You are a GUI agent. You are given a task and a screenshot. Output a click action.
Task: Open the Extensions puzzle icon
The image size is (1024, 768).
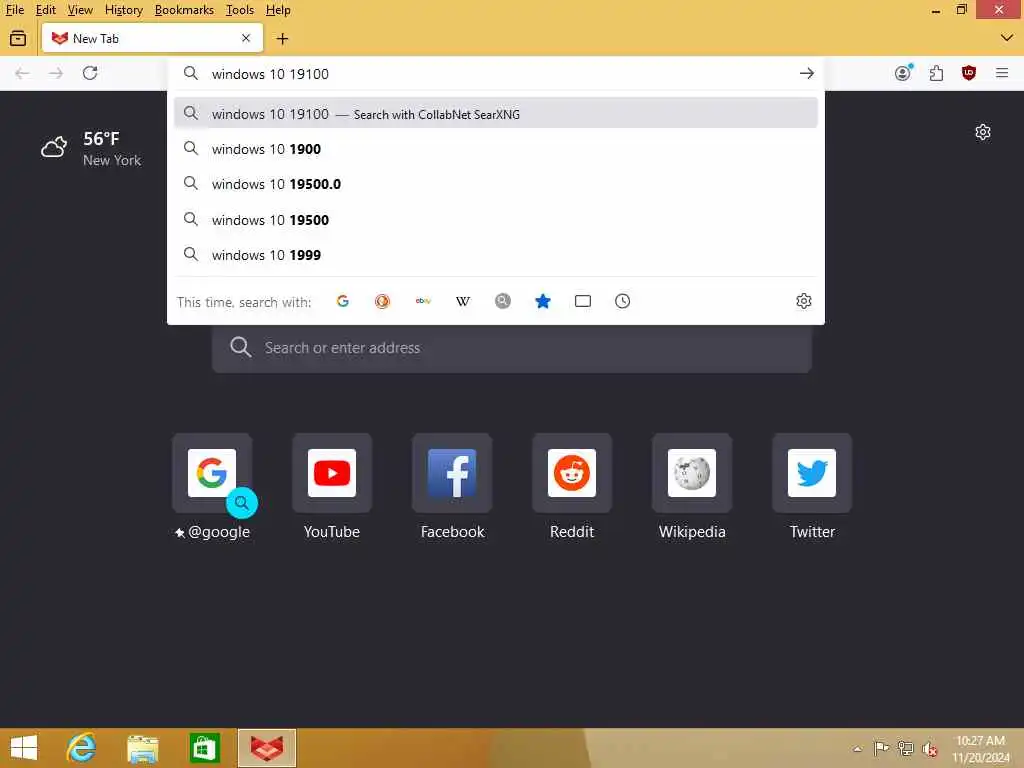click(936, 73)
